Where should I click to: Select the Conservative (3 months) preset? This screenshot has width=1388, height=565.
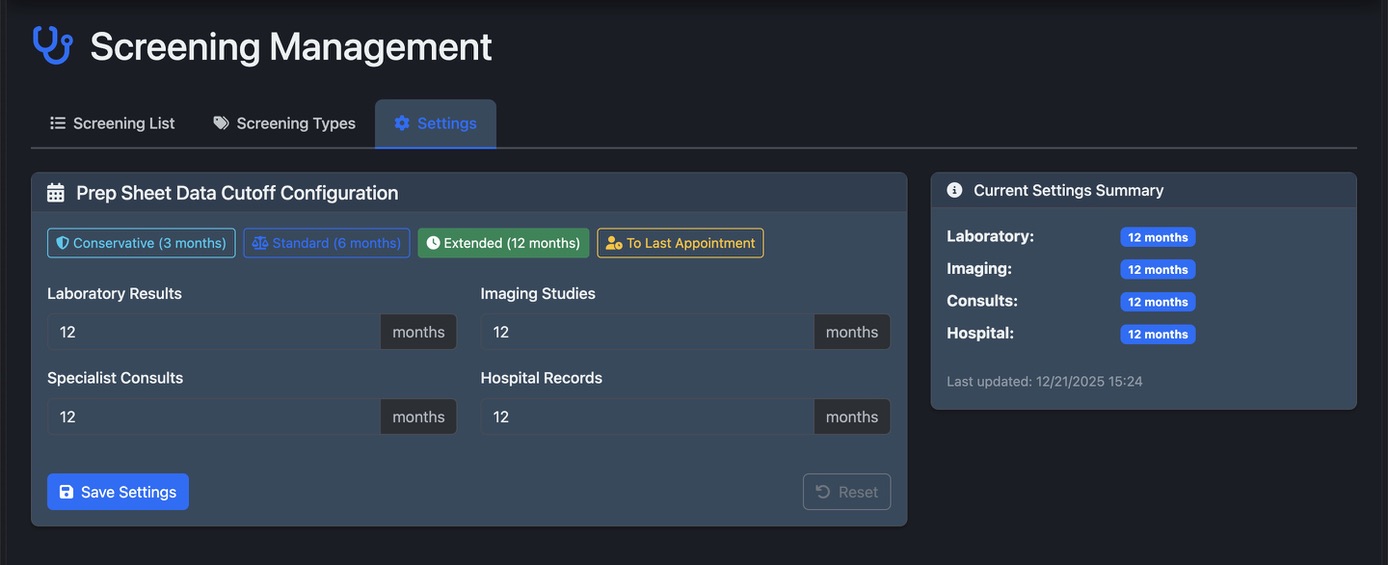tap(141, 243)
